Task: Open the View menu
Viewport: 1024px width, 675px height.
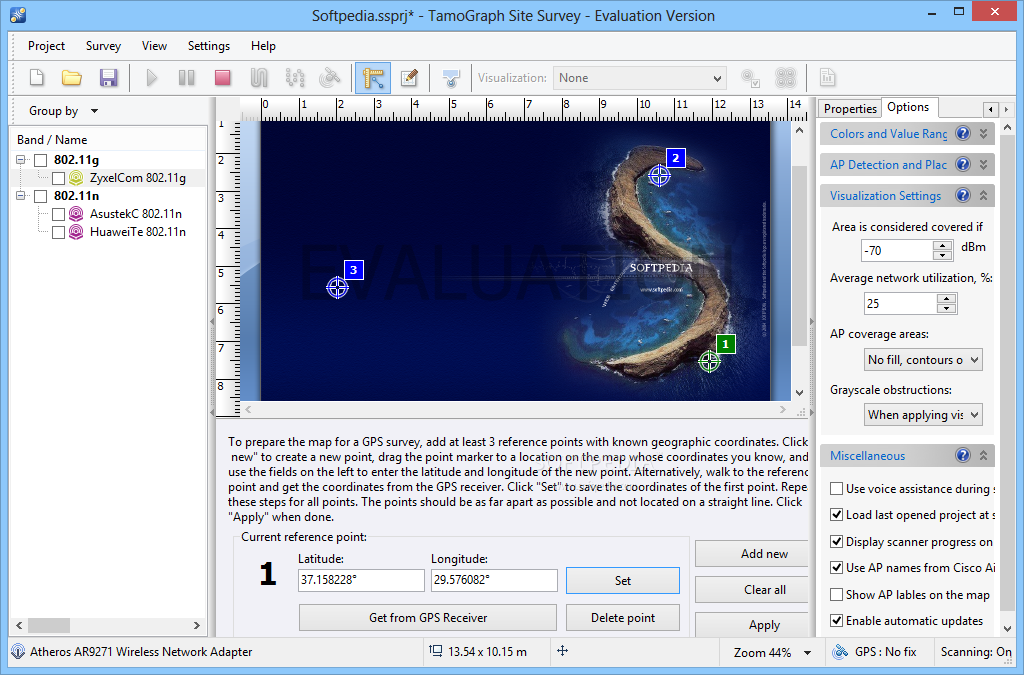Action: [154, 46]
